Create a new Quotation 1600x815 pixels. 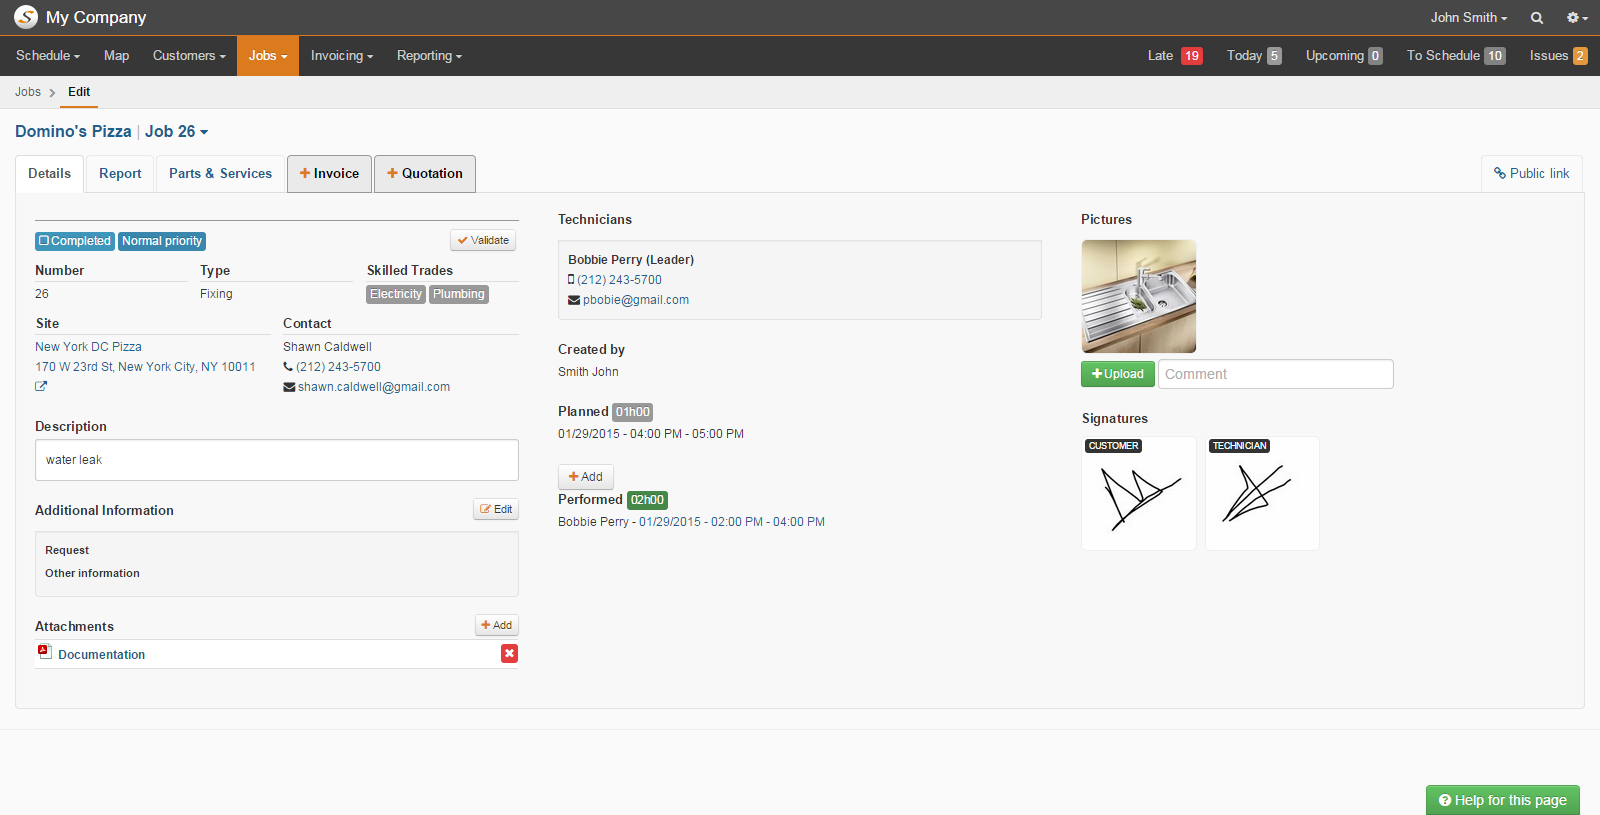pyautogui.click(x=425, y=174)
